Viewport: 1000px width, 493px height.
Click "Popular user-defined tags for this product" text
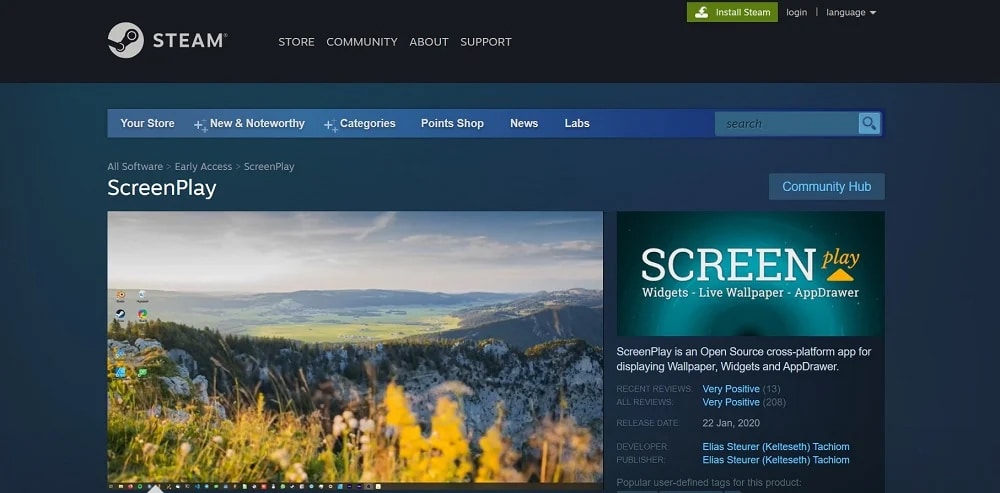click(x=709, y=482)
